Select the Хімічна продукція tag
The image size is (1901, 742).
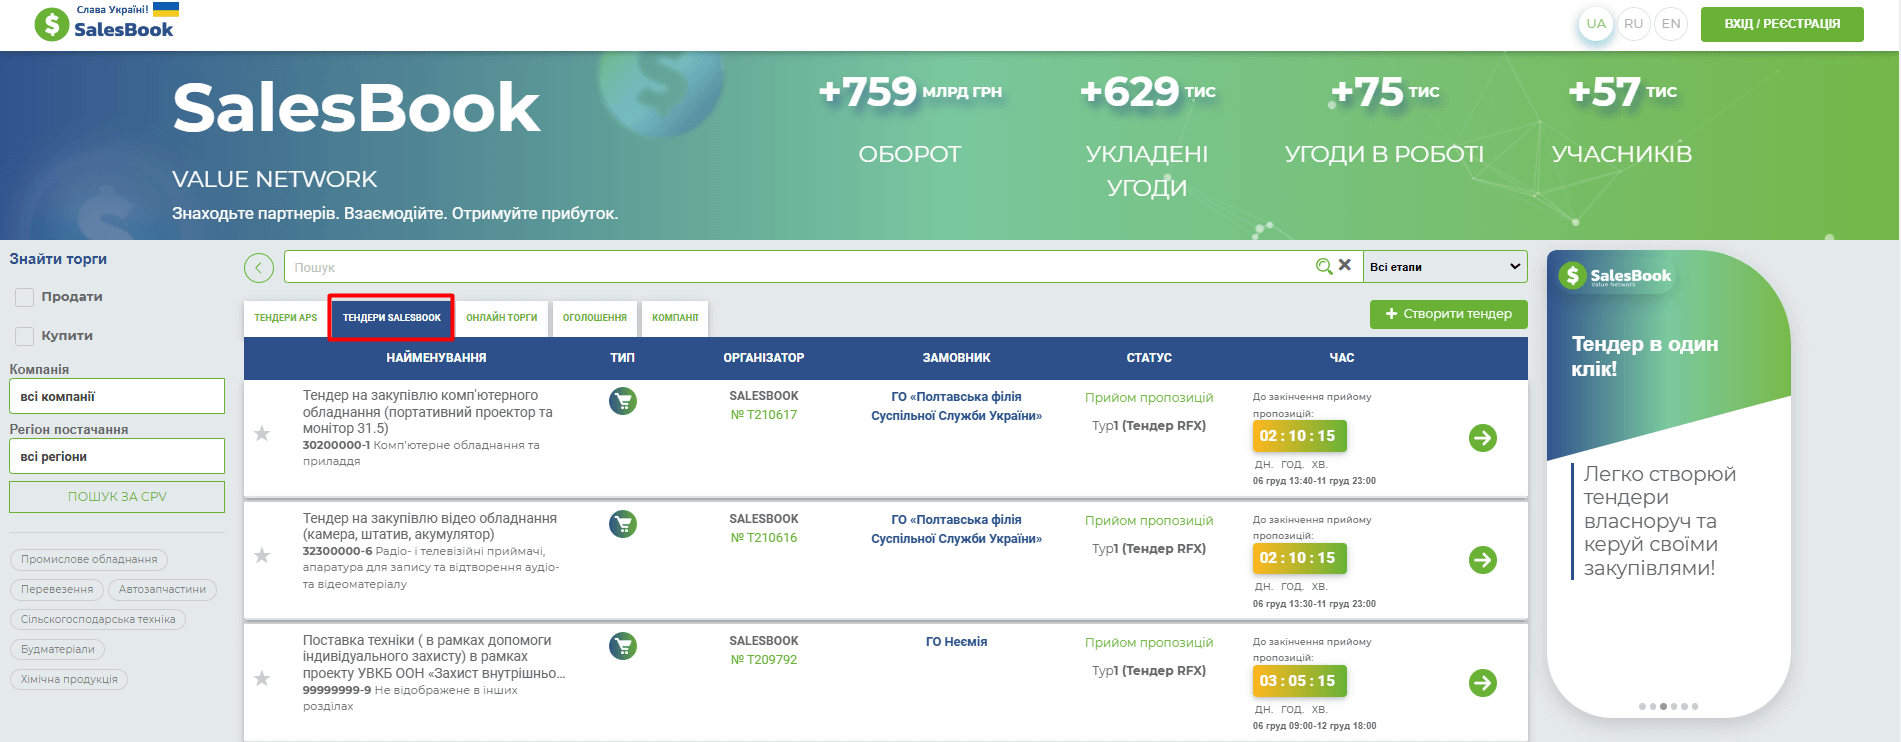click(x=69, y=680)
